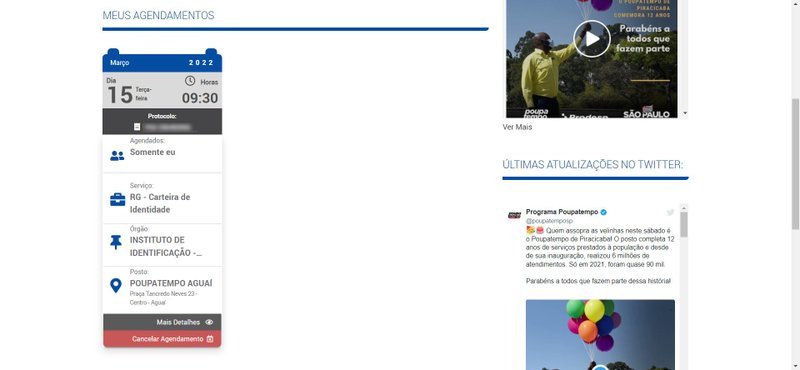800x370 pixels.
Task: Click the @poupatemposp handle
Action: tap(549, 221)
